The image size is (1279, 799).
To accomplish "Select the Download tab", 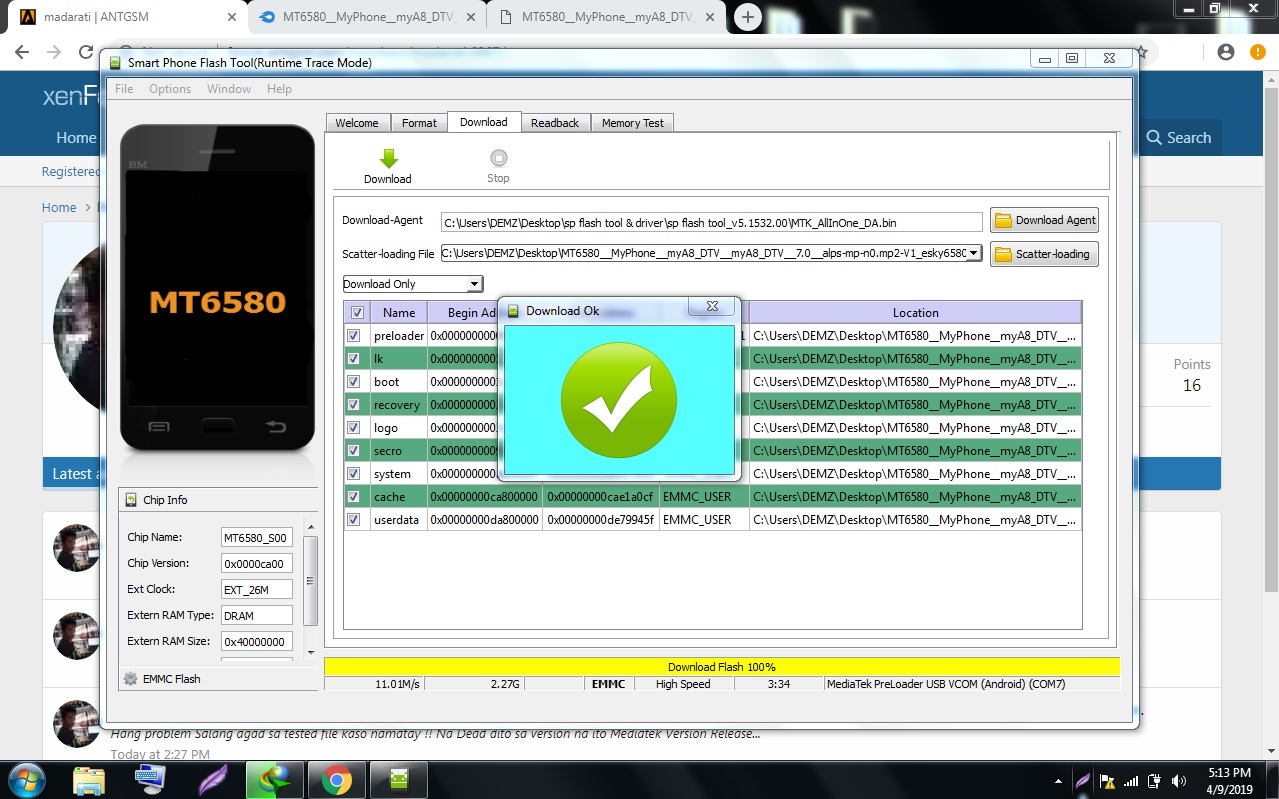I will [484, 122].
